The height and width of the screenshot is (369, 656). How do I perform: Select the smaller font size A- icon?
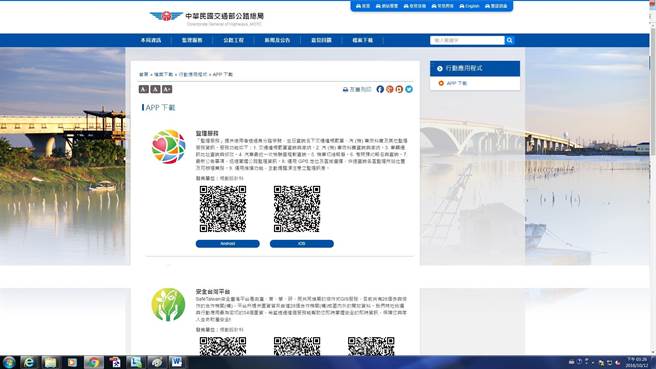coord(144,89)
